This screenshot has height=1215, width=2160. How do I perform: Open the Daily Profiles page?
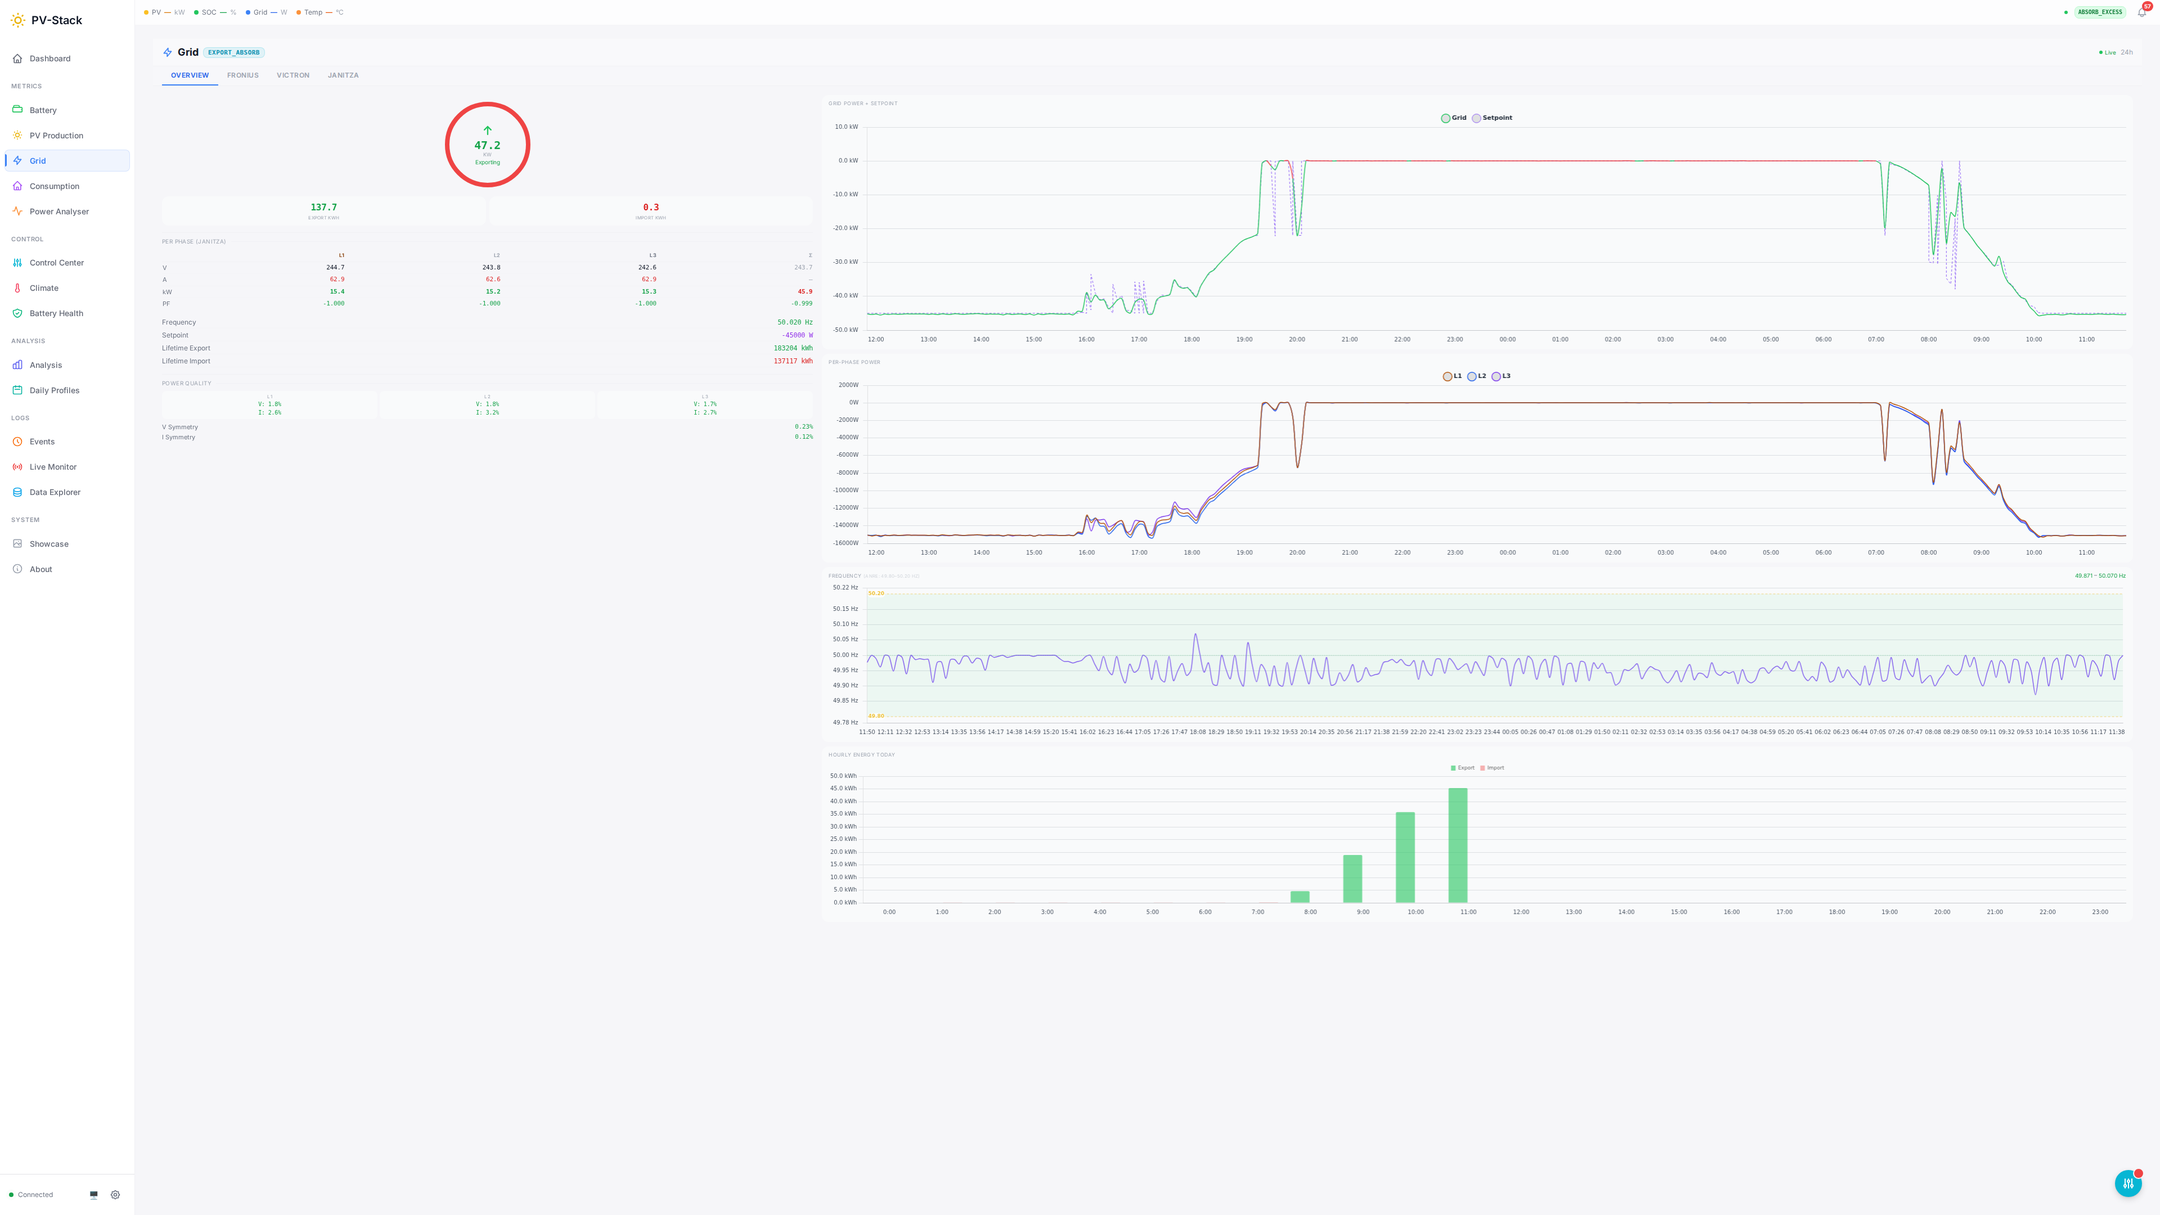click(x=53, y=390)
